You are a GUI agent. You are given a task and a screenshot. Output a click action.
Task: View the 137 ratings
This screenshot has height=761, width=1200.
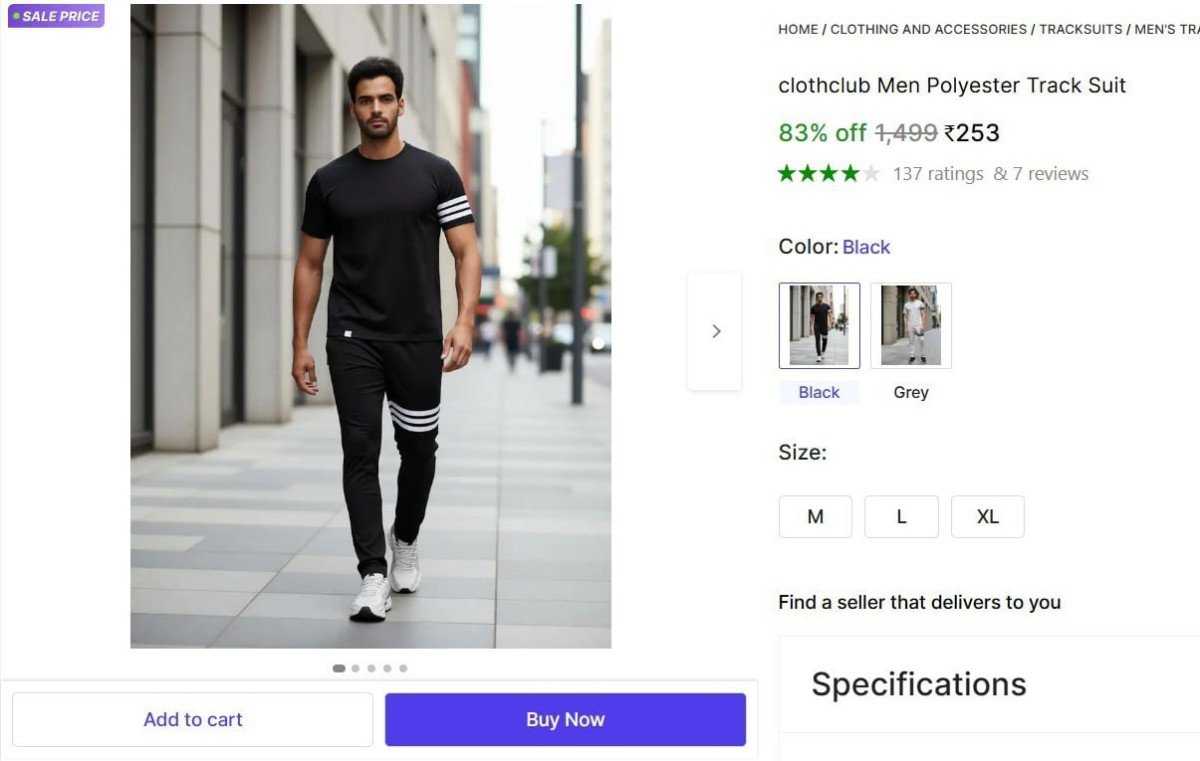938,173
